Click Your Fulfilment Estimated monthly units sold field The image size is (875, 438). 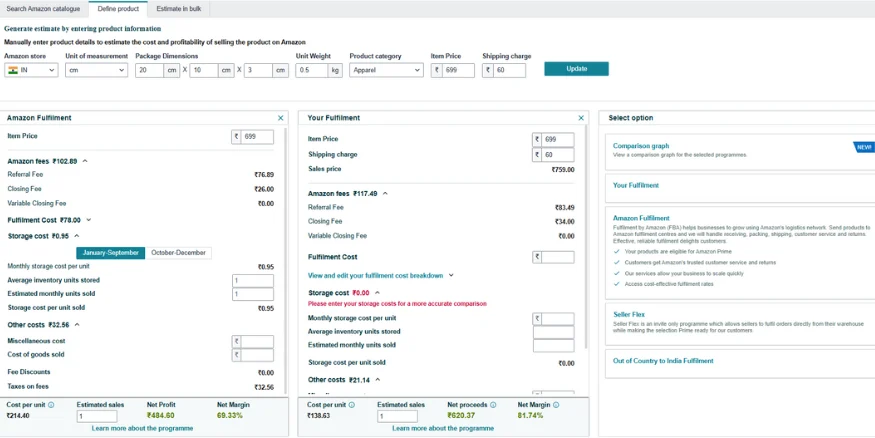click(x=554, y=345)
